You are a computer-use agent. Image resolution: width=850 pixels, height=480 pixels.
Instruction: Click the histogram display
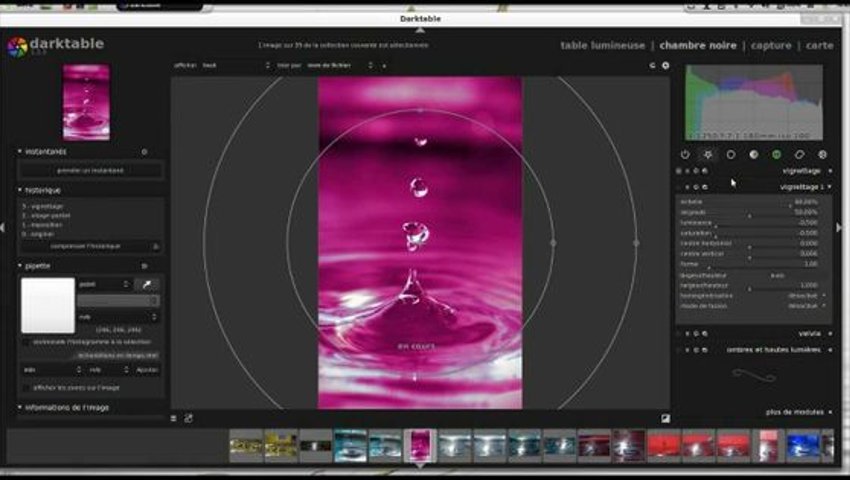pos(754,103)
